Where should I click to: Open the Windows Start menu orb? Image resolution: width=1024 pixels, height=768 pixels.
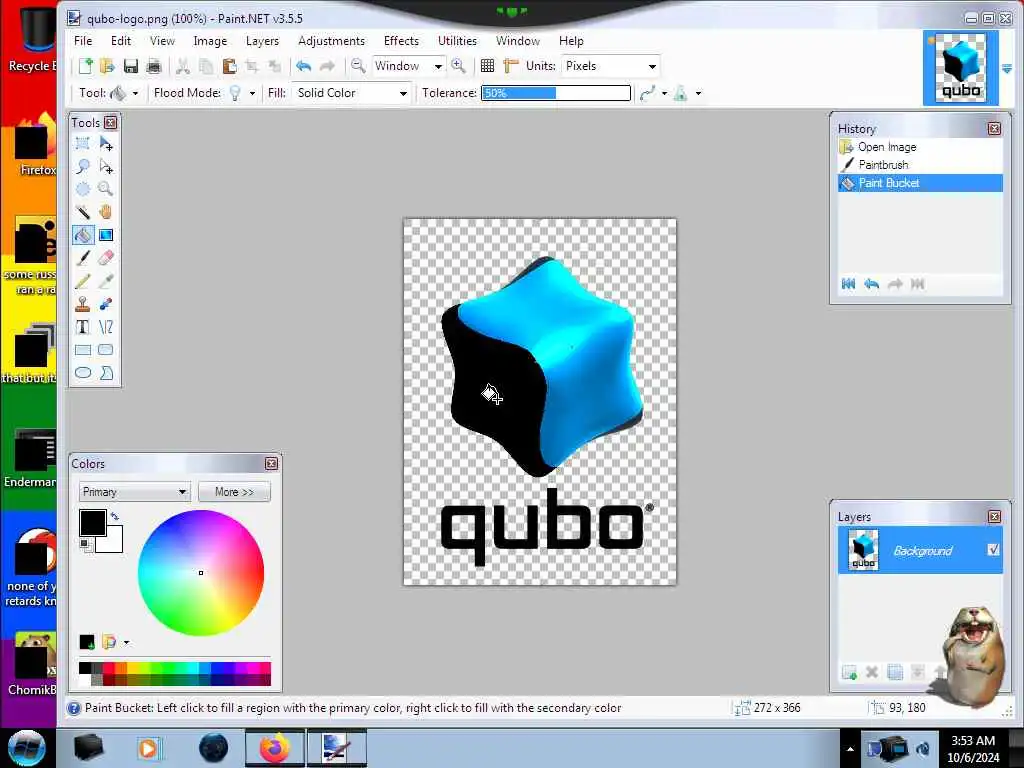tap(26, 748)
